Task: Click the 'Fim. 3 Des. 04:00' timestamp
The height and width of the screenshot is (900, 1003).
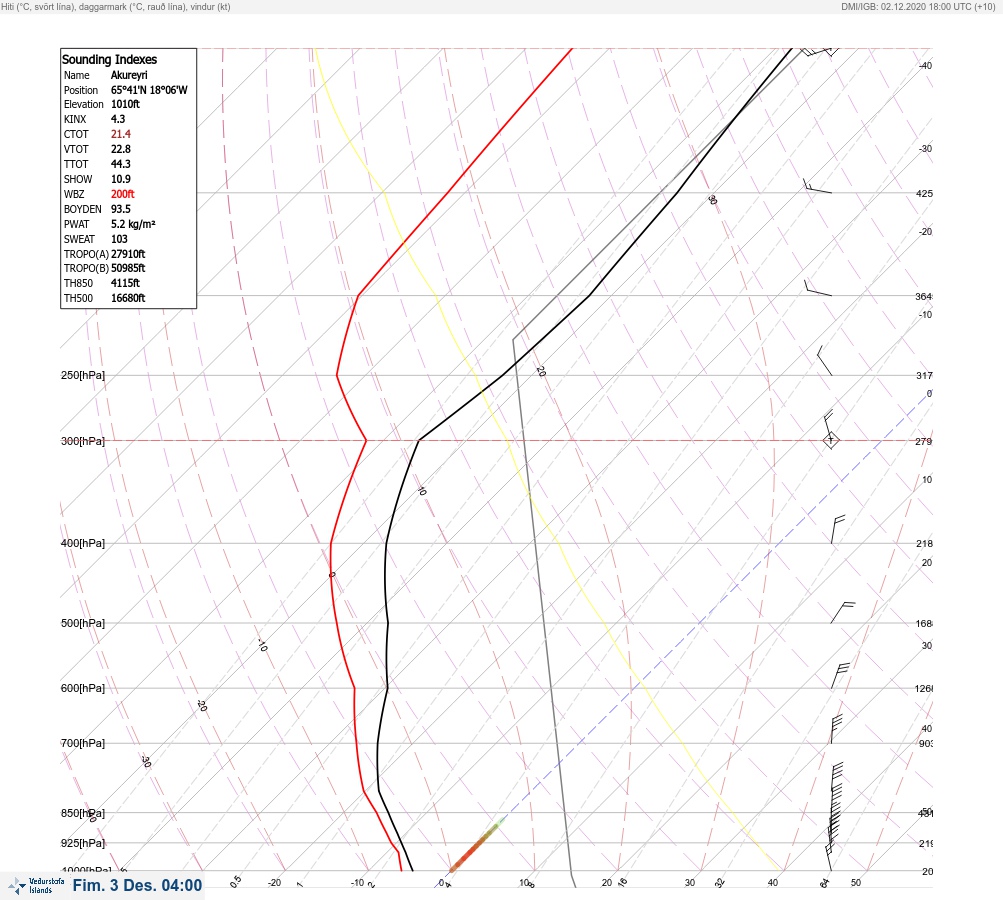Action: (x=138, y=885)
